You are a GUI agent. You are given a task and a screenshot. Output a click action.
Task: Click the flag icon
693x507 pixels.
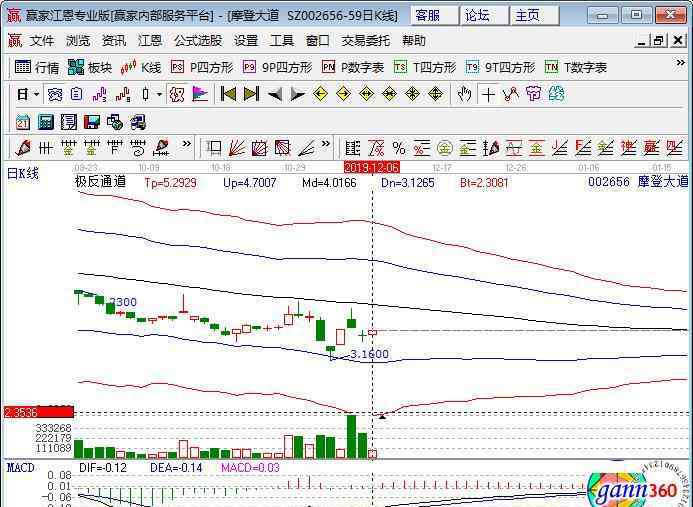click(200, 94)
